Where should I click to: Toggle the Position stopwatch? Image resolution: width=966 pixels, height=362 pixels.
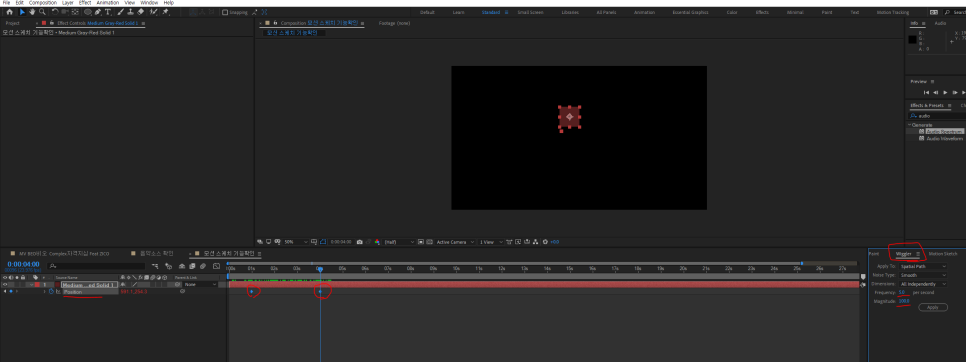tap(51, 291)
